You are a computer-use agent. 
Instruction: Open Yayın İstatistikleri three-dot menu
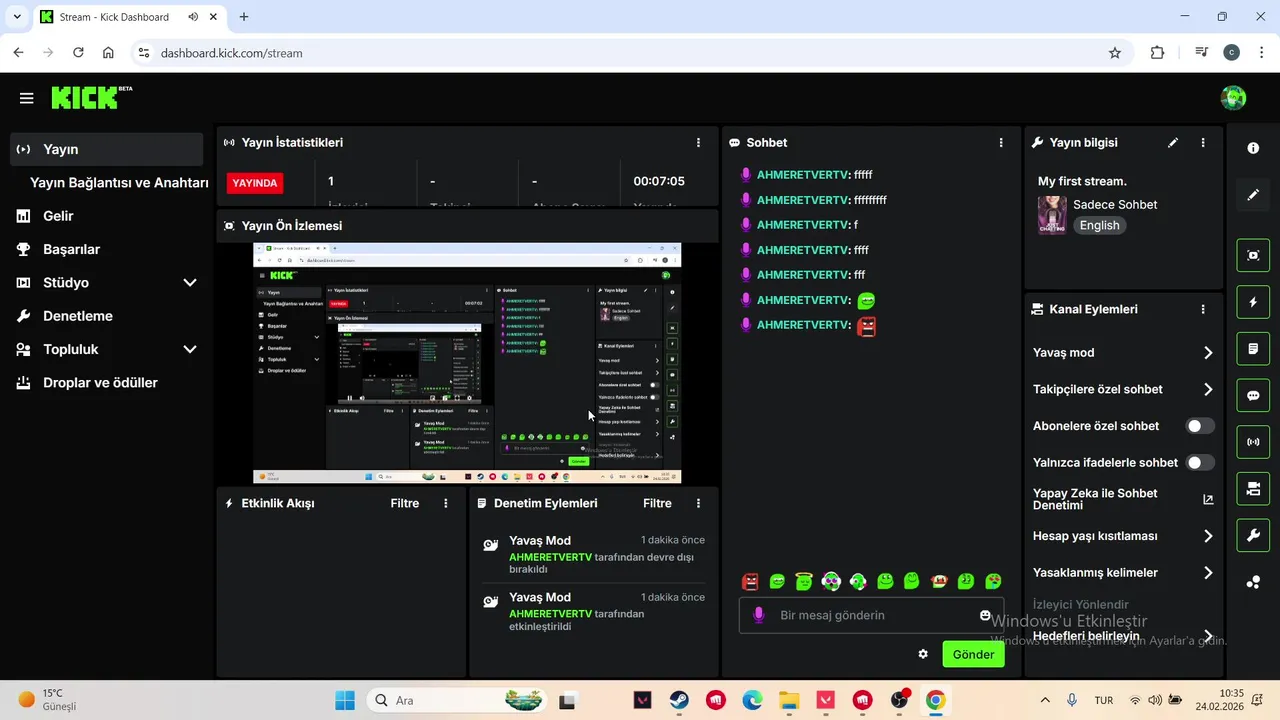698,143
